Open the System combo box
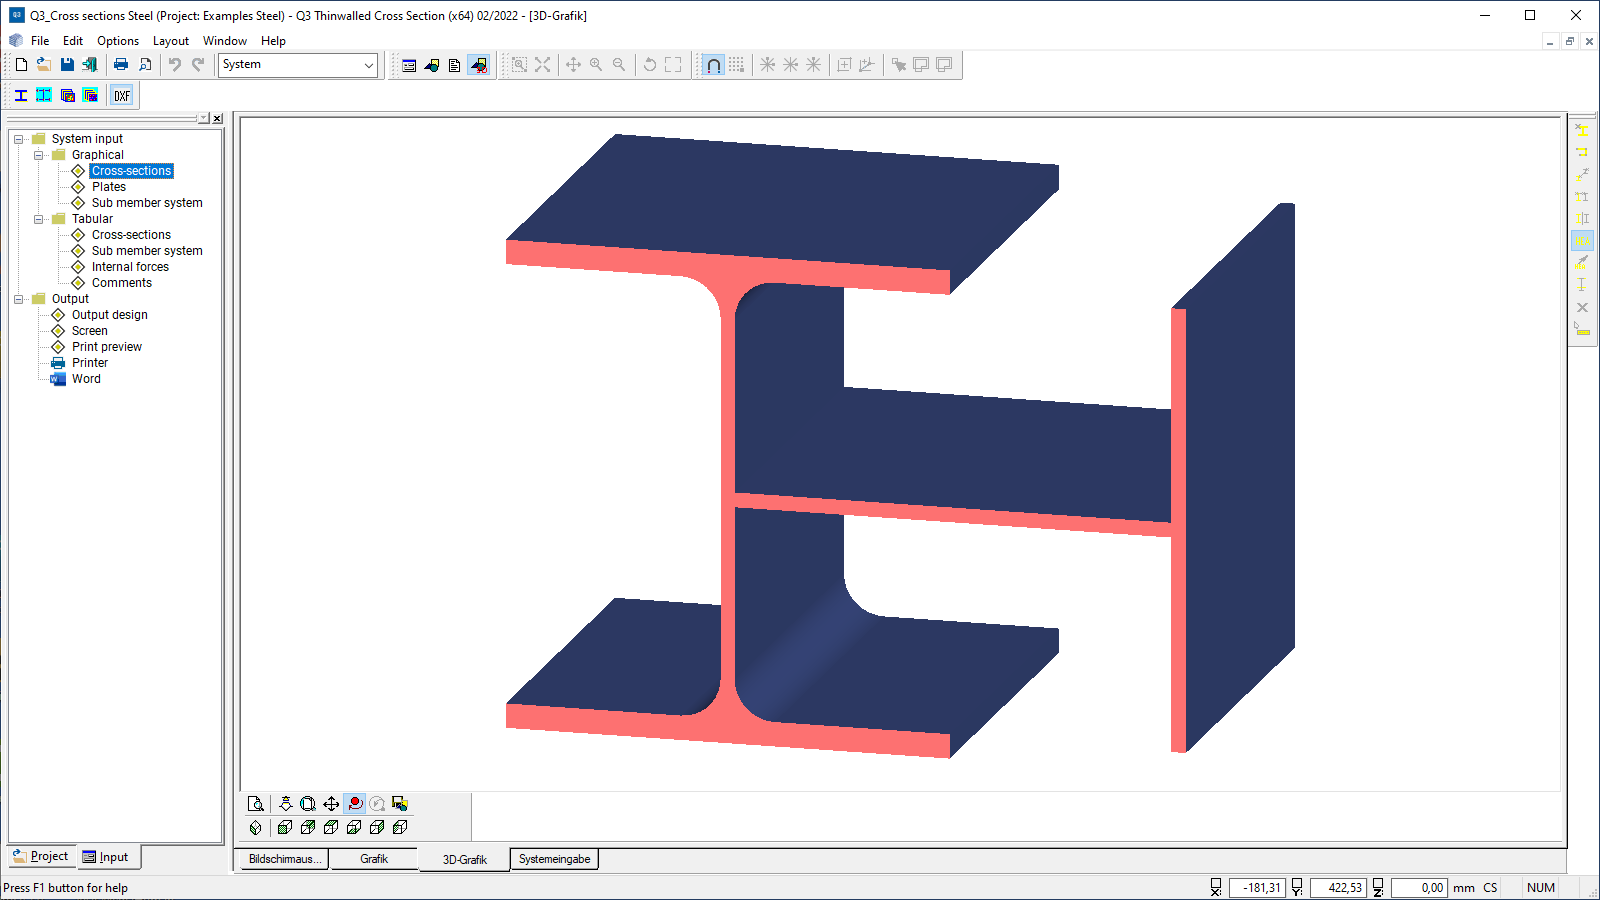1600x900 pixels. click(x=298, y=65)
